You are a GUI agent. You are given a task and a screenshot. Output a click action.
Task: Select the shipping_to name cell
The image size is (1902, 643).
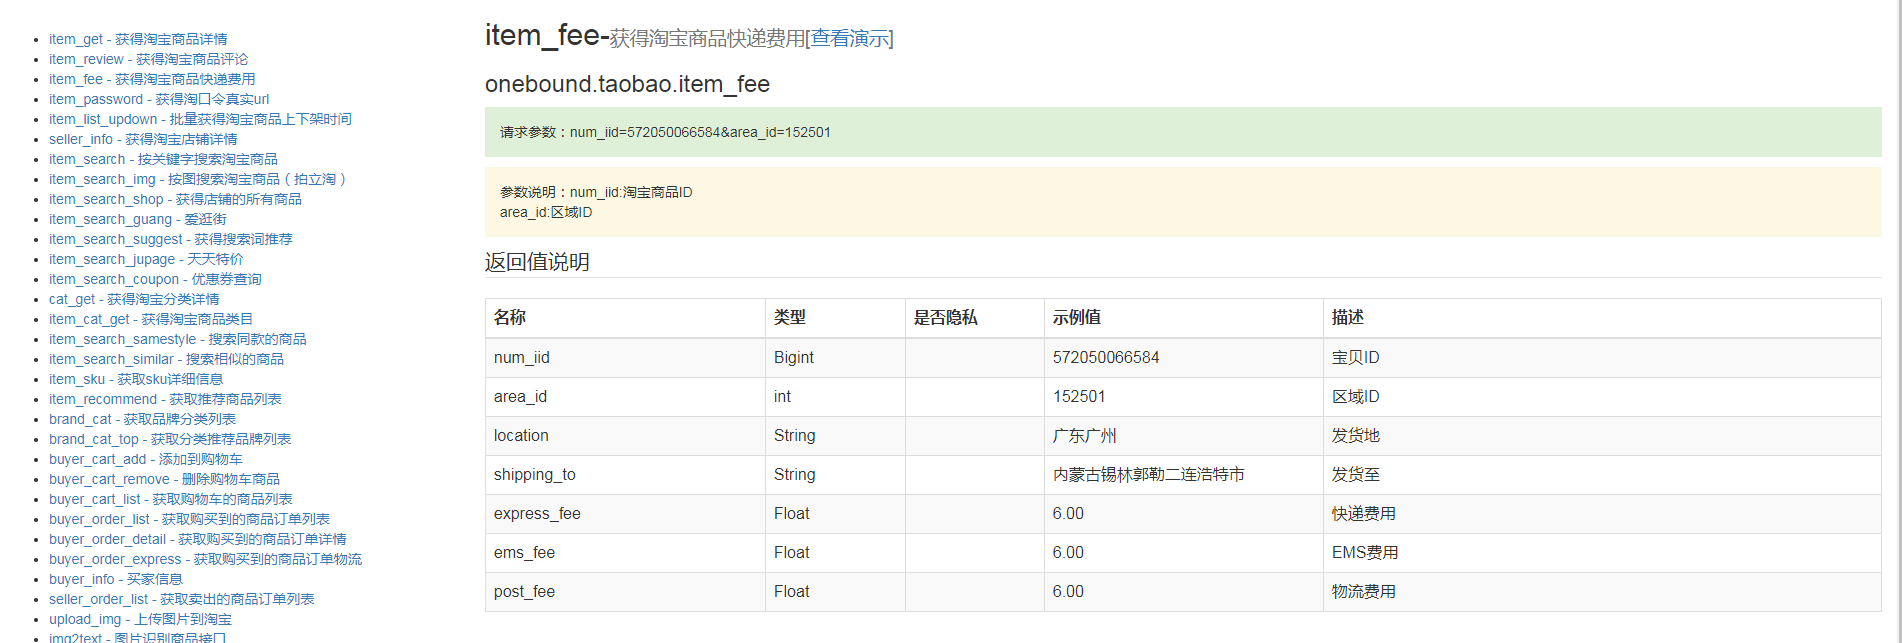pyautogui.click(x=625, y=474)
